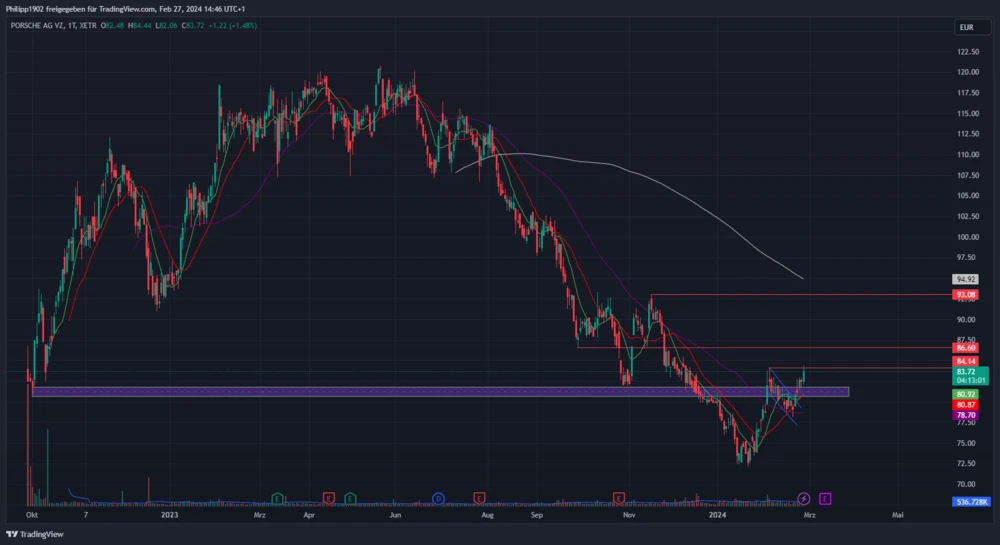Select the red E marker left of Apr
This screenshot has width=1000, height=545.
pos(328,498)
